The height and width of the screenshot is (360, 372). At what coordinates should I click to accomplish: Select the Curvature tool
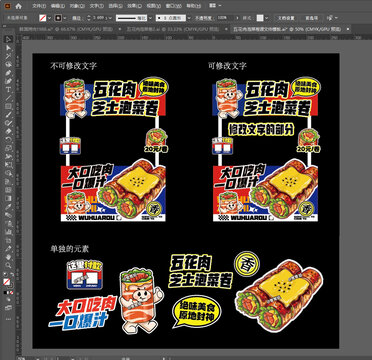(x=8, y=81)
